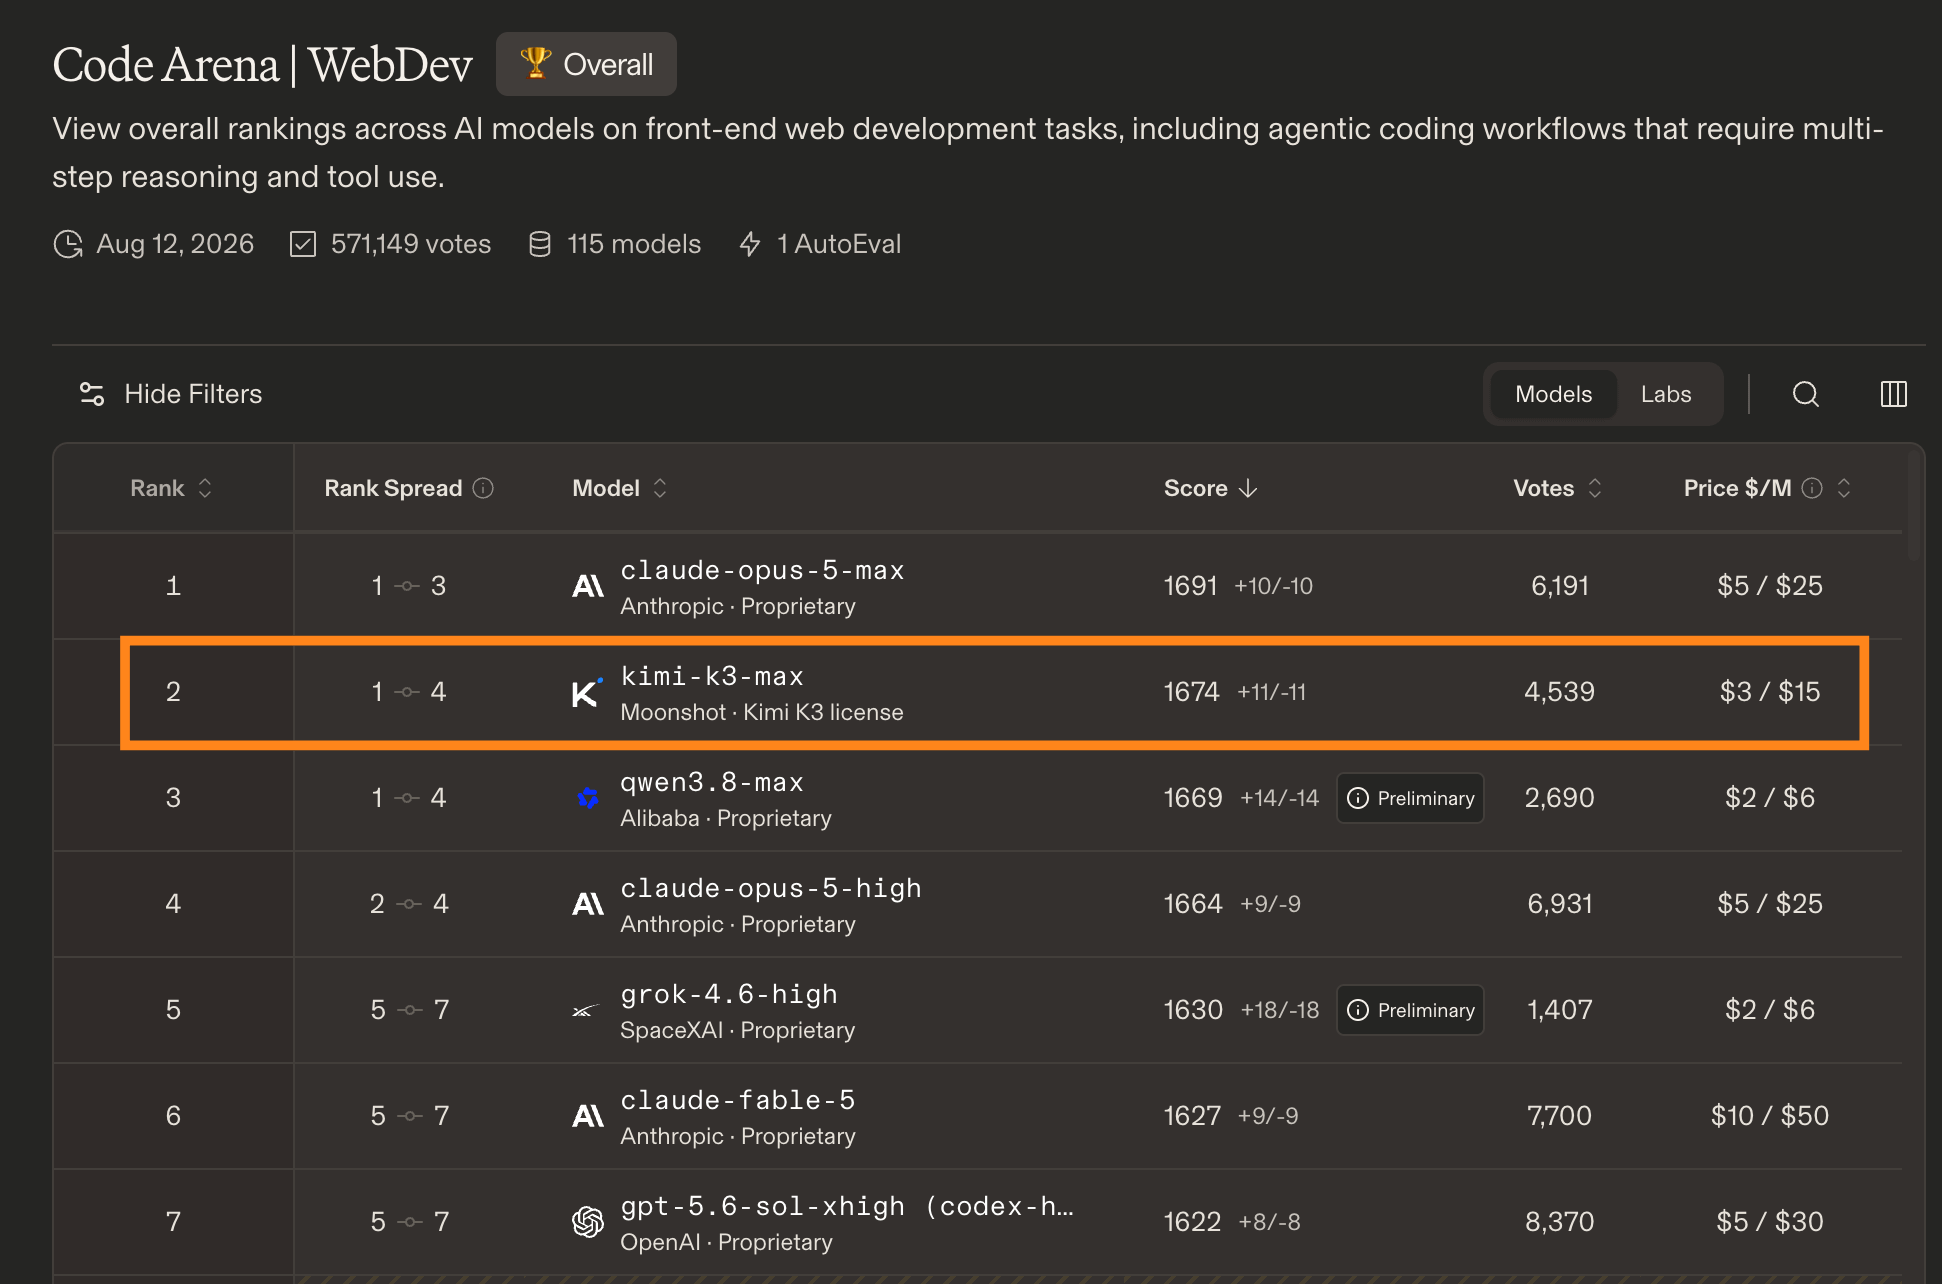Show the Price $/M info tooltip

[1812, 488]
